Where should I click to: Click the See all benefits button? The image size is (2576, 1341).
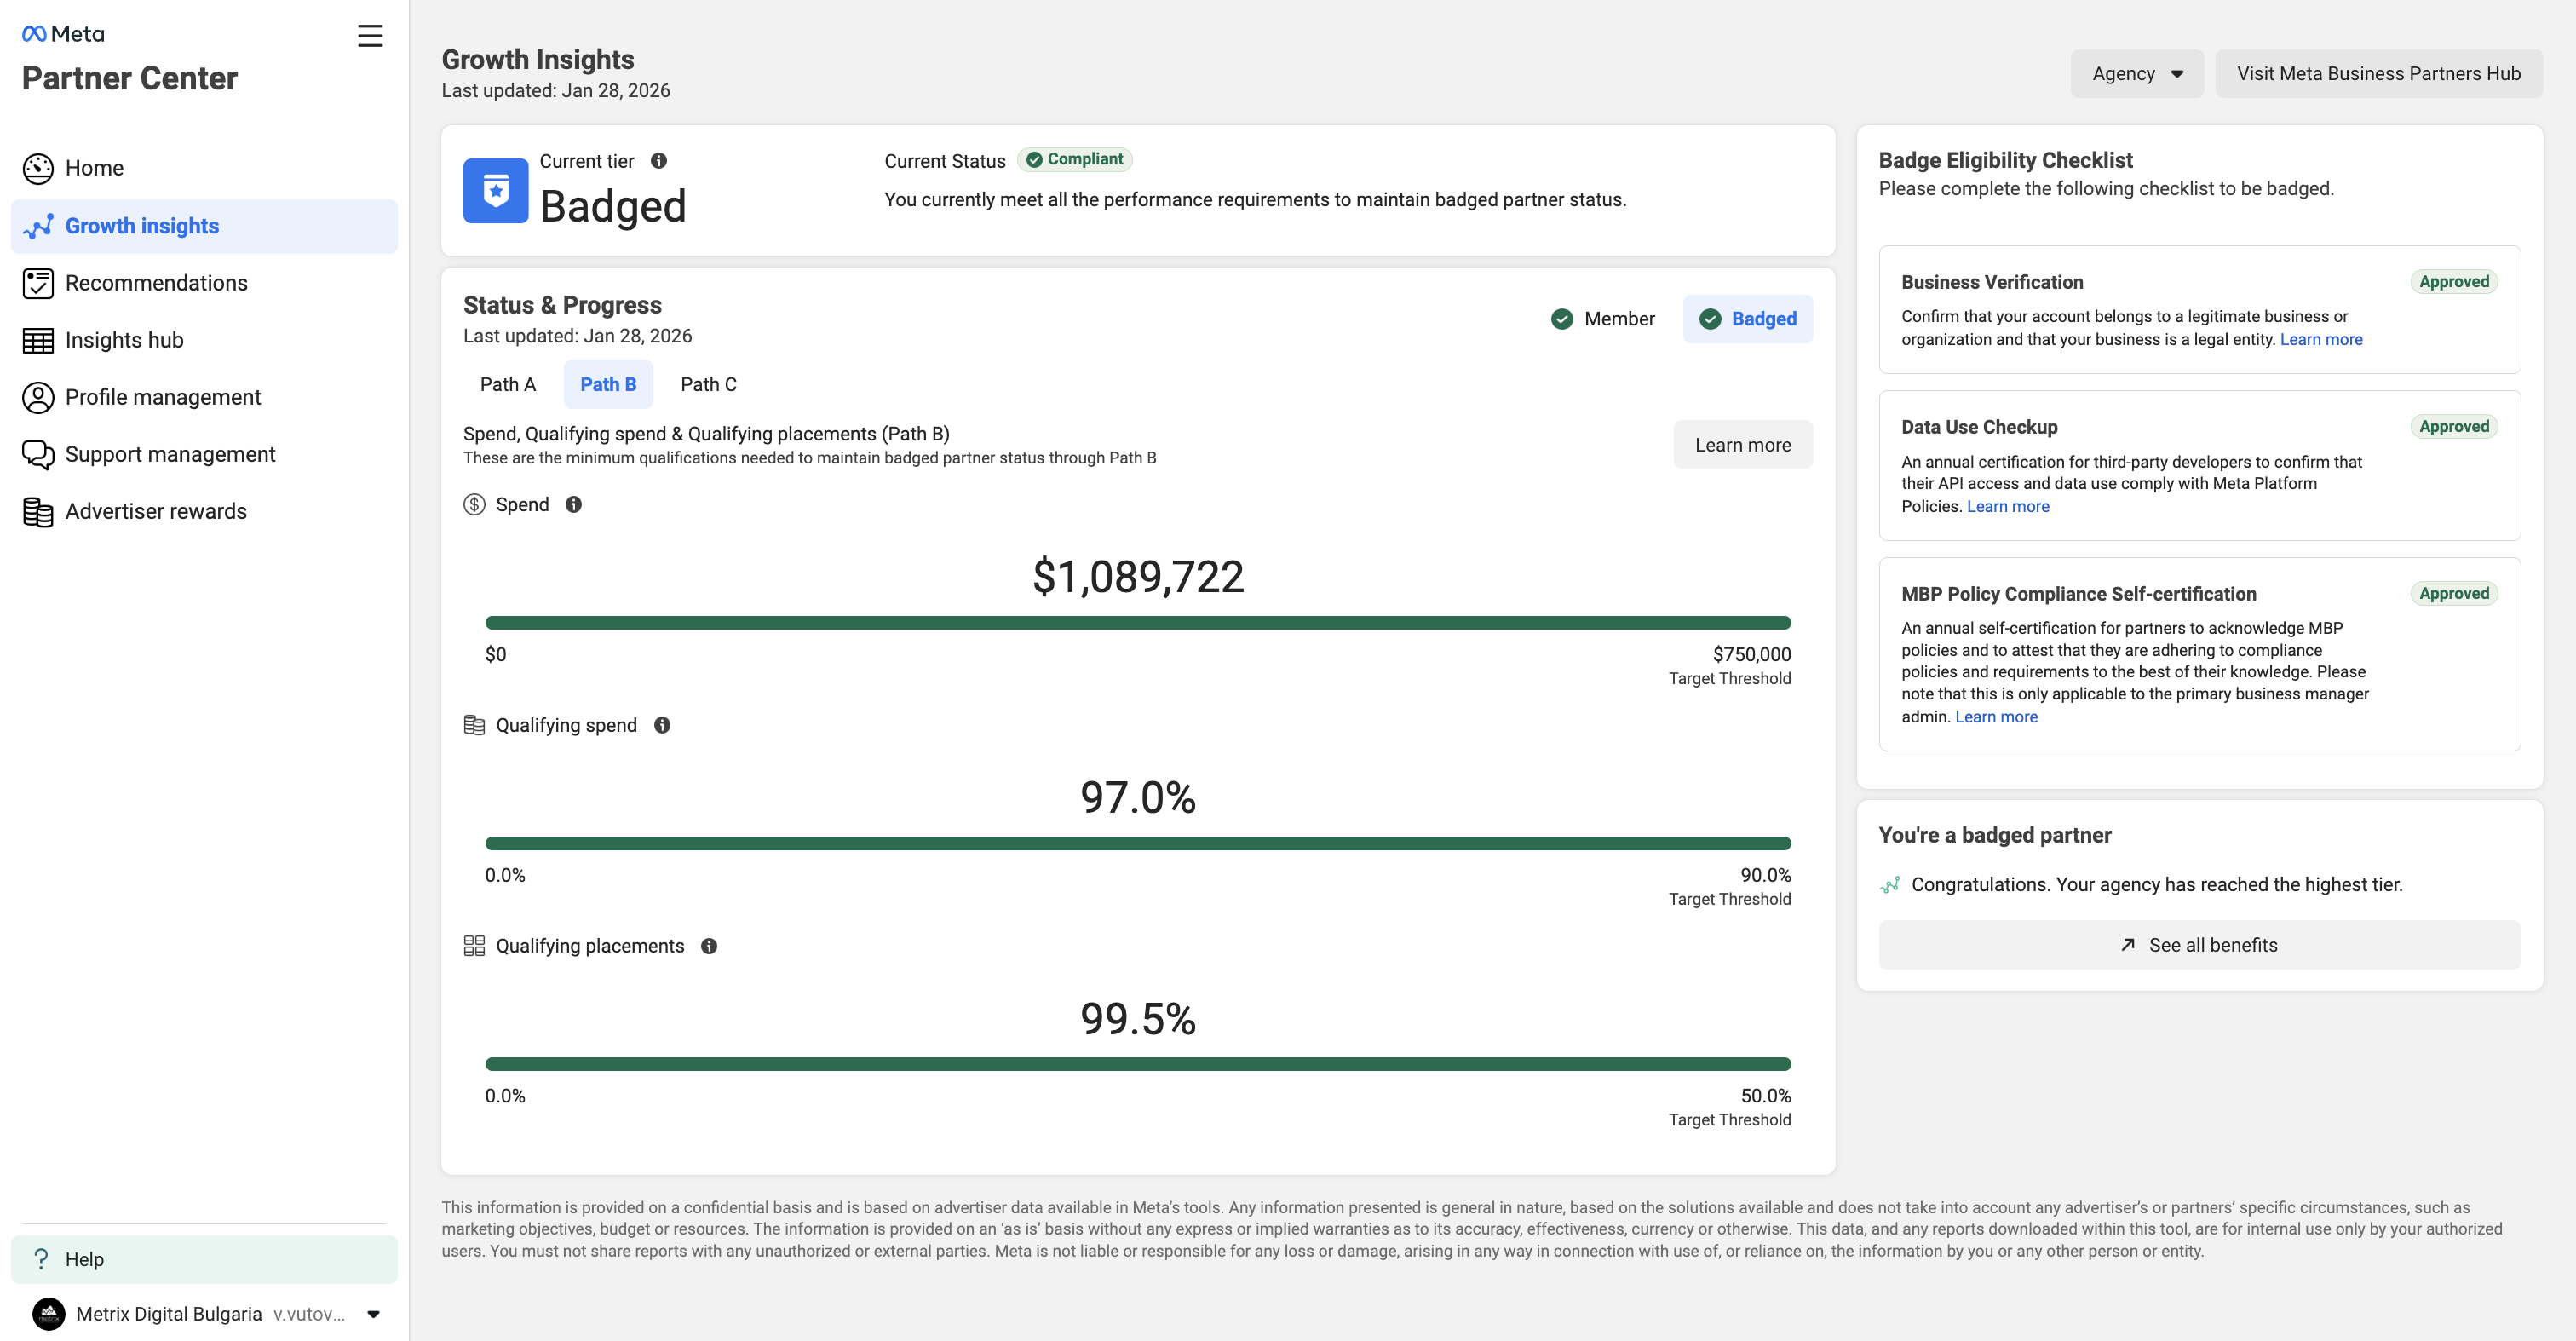2199,945
